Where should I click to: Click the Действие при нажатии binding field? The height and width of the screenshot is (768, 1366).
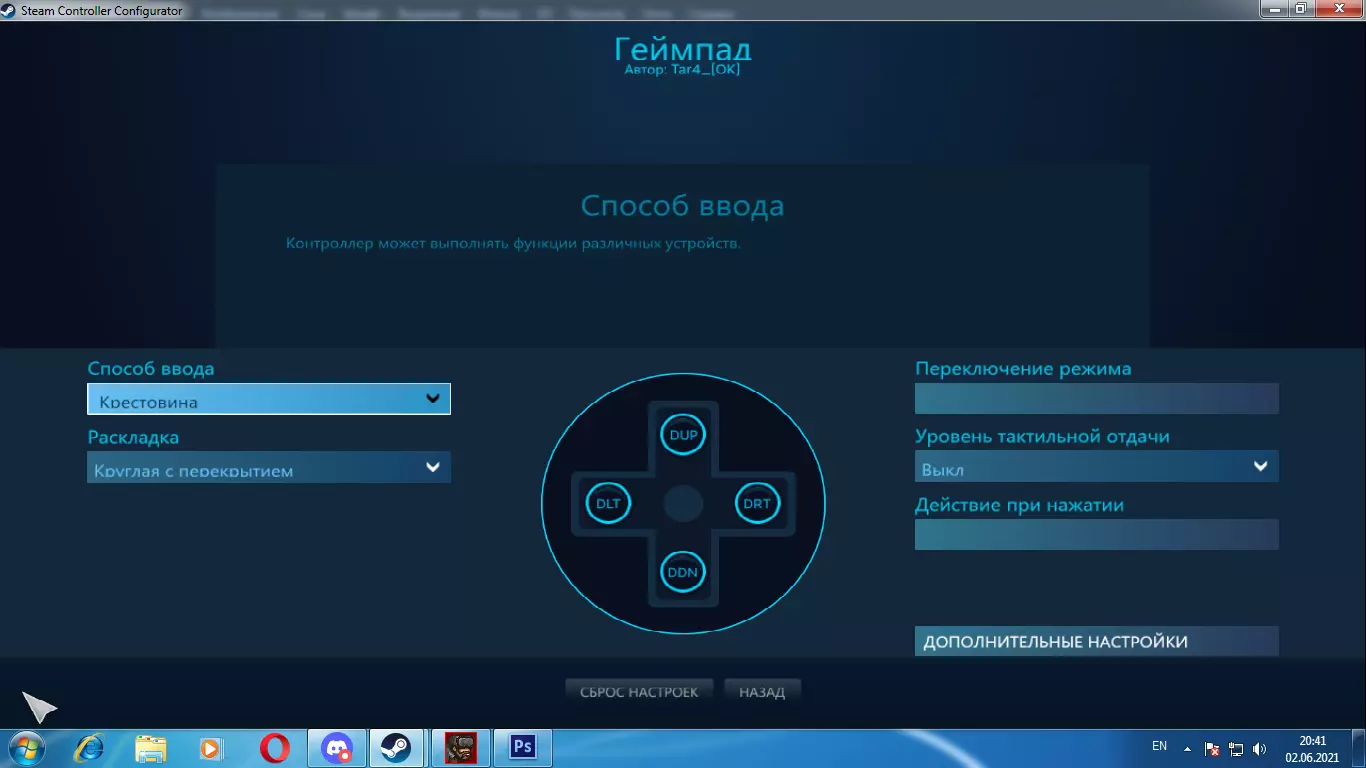(x=1097, y=534)
